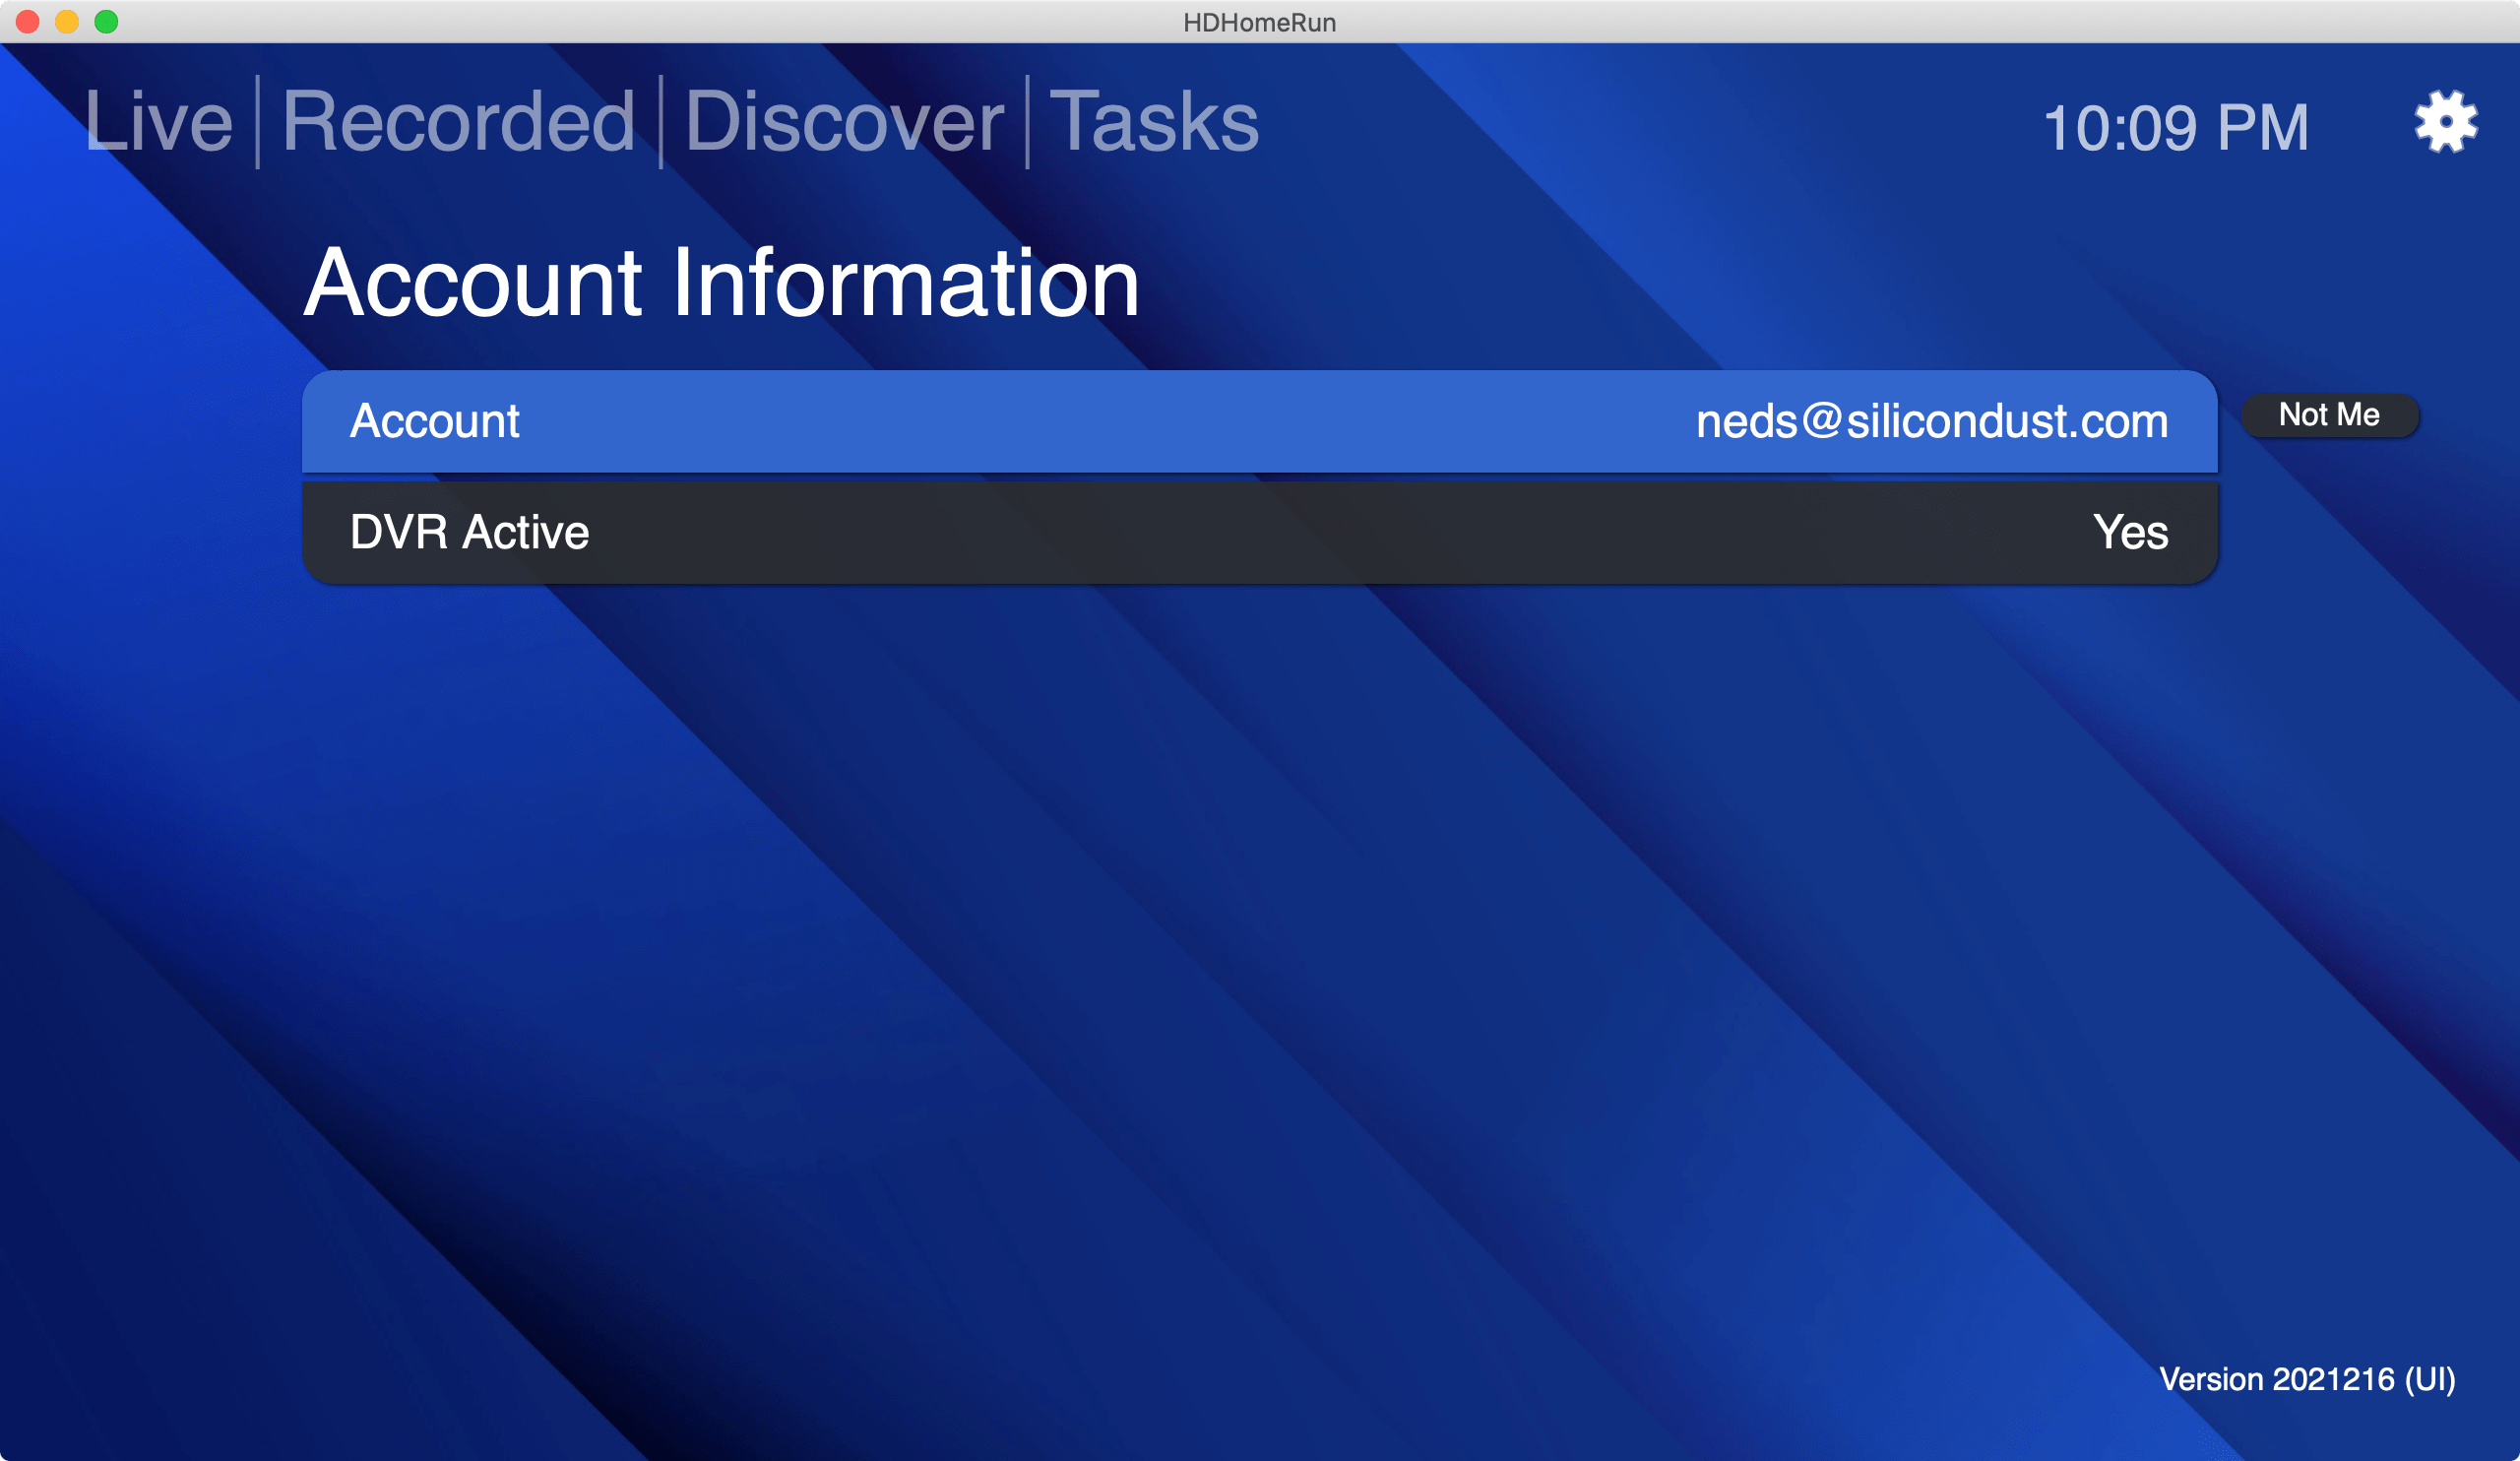The image size is (2520, 1461).
Task: Close the HDHomeRun window with the red button
Action: (x=28, y=22)
